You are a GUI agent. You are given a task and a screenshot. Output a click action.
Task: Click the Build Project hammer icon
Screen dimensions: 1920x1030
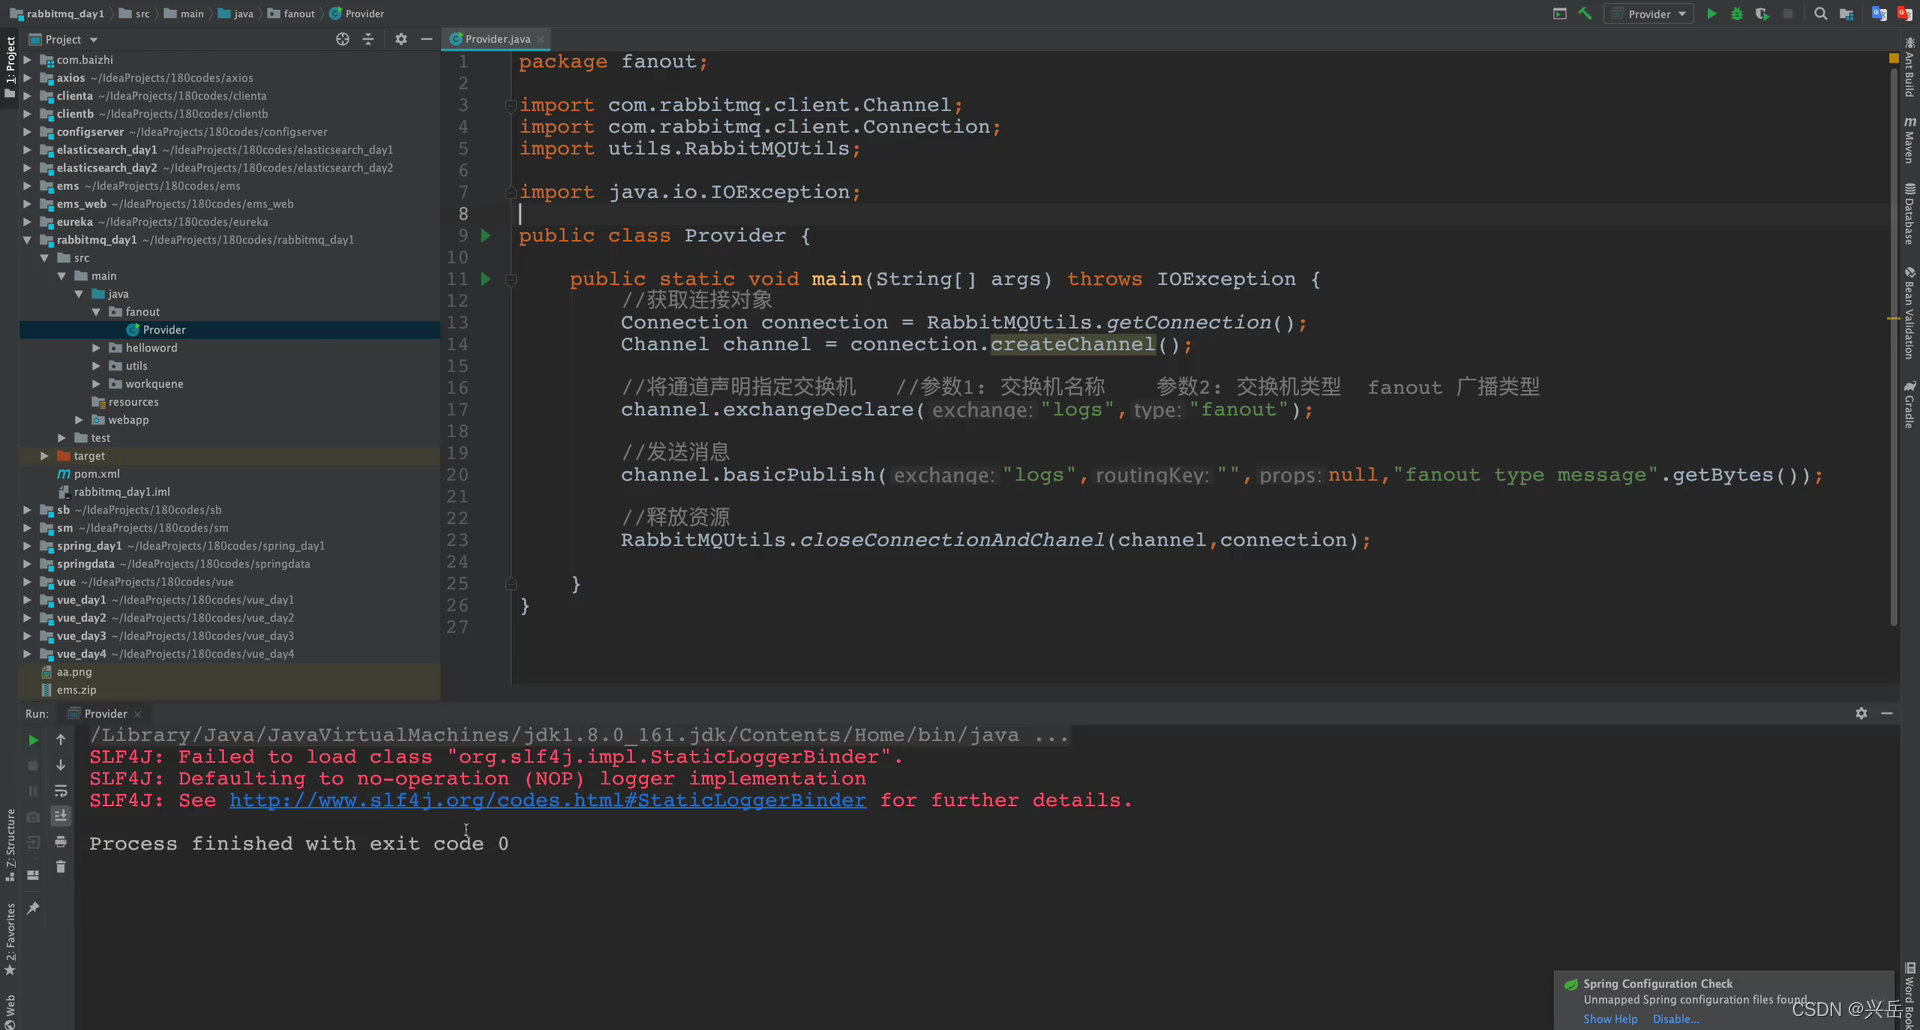tap(1585, 14)
